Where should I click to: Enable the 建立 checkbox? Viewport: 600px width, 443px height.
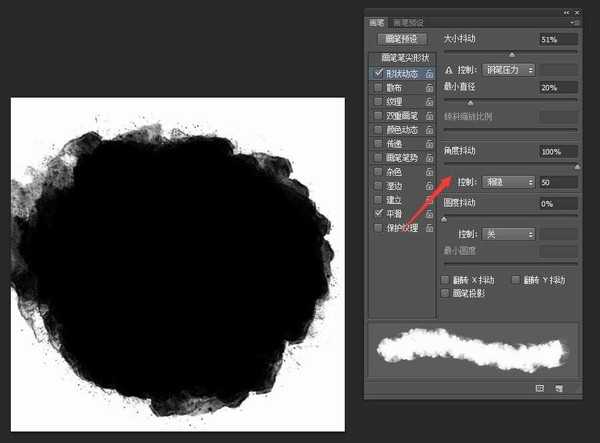378,199
